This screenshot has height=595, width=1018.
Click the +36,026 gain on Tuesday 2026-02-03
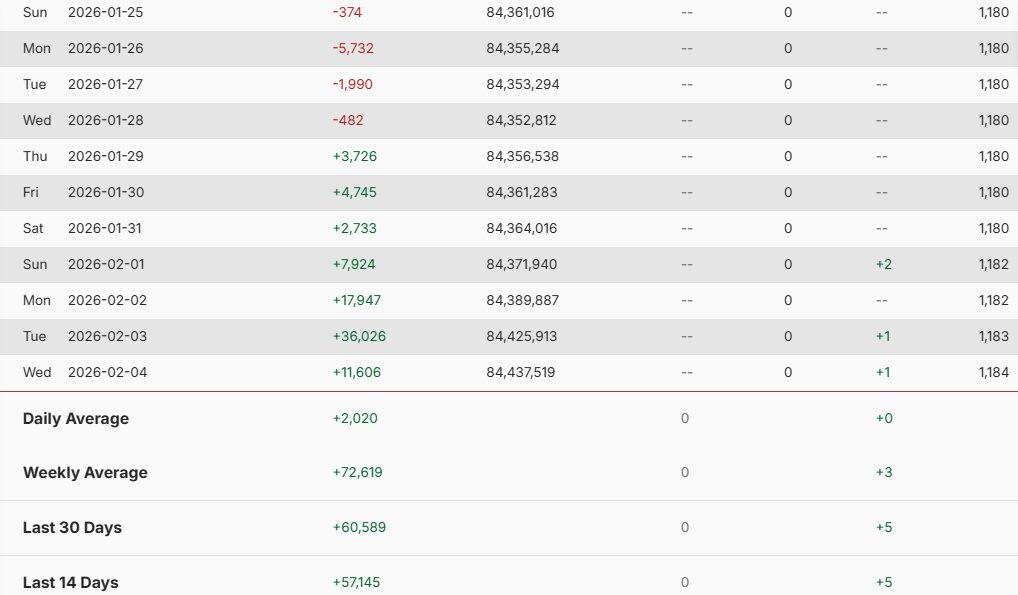(359, 336)
